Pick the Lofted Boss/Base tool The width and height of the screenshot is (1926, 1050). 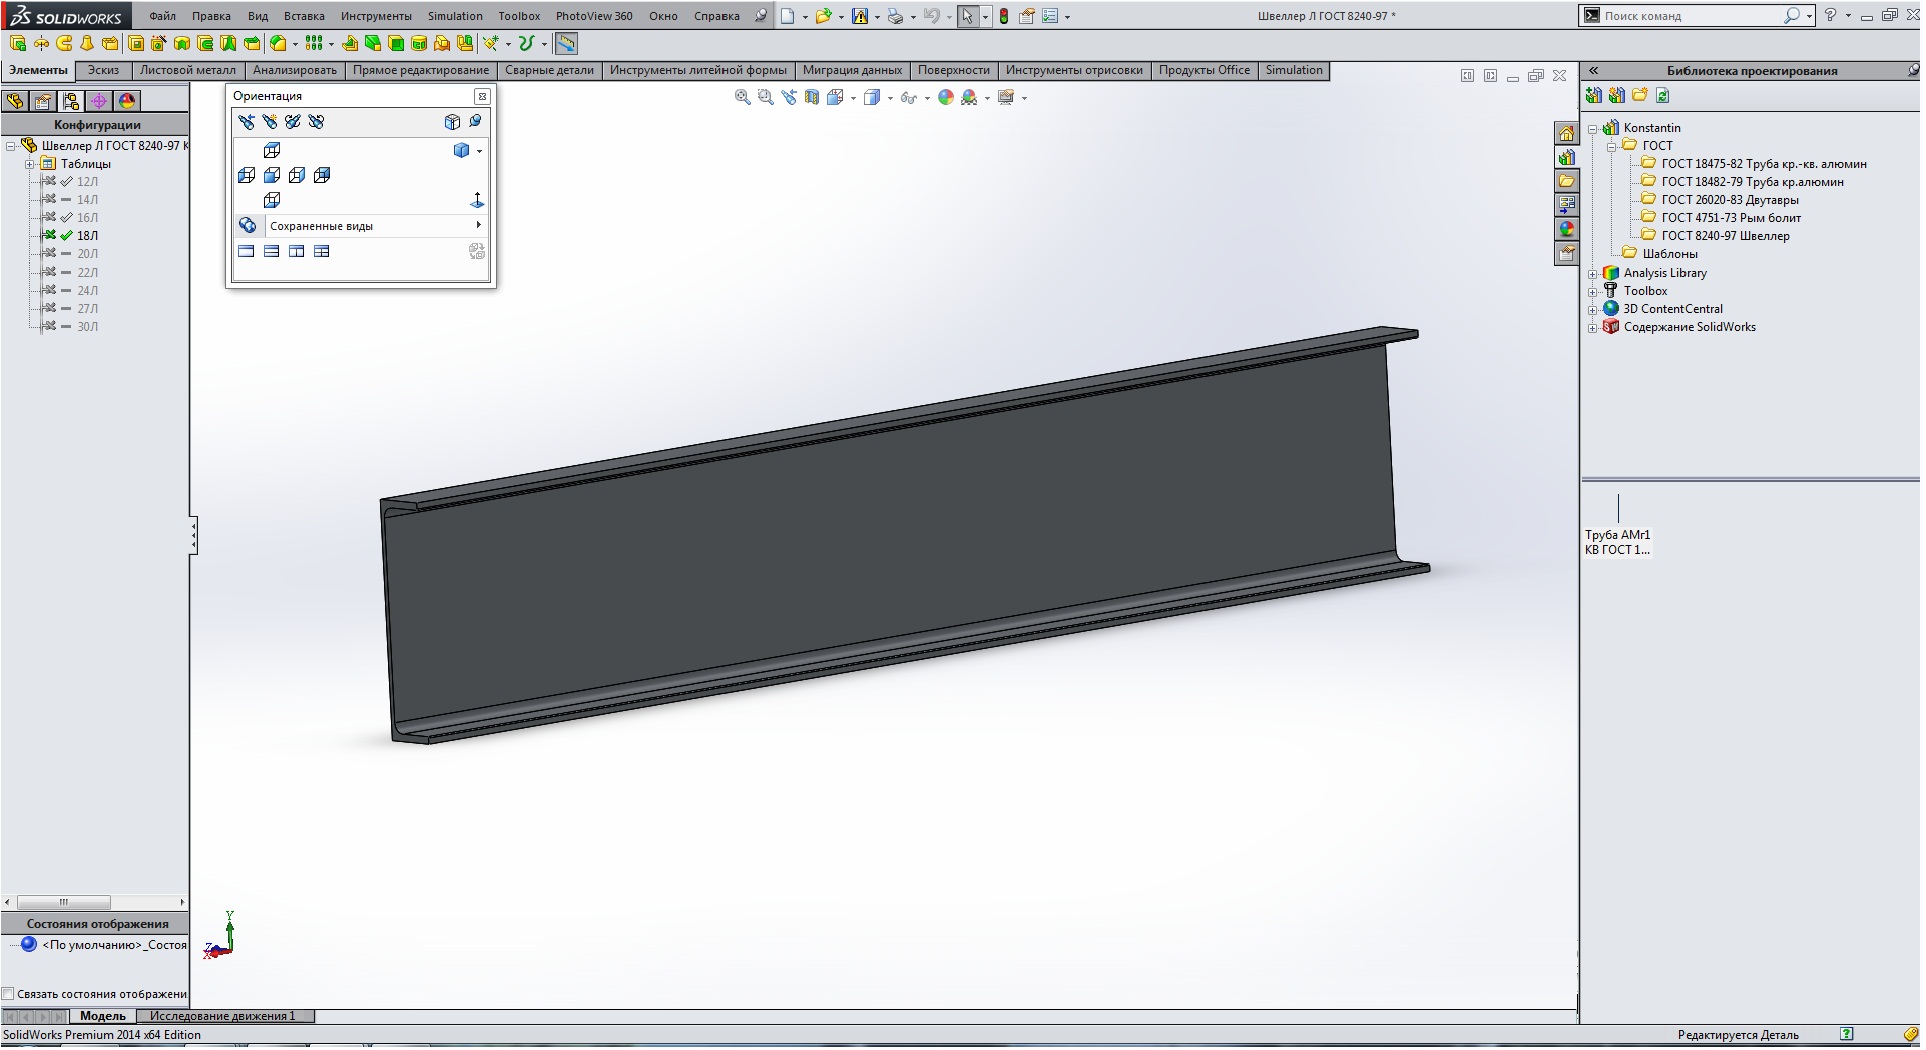click(87, 43)
